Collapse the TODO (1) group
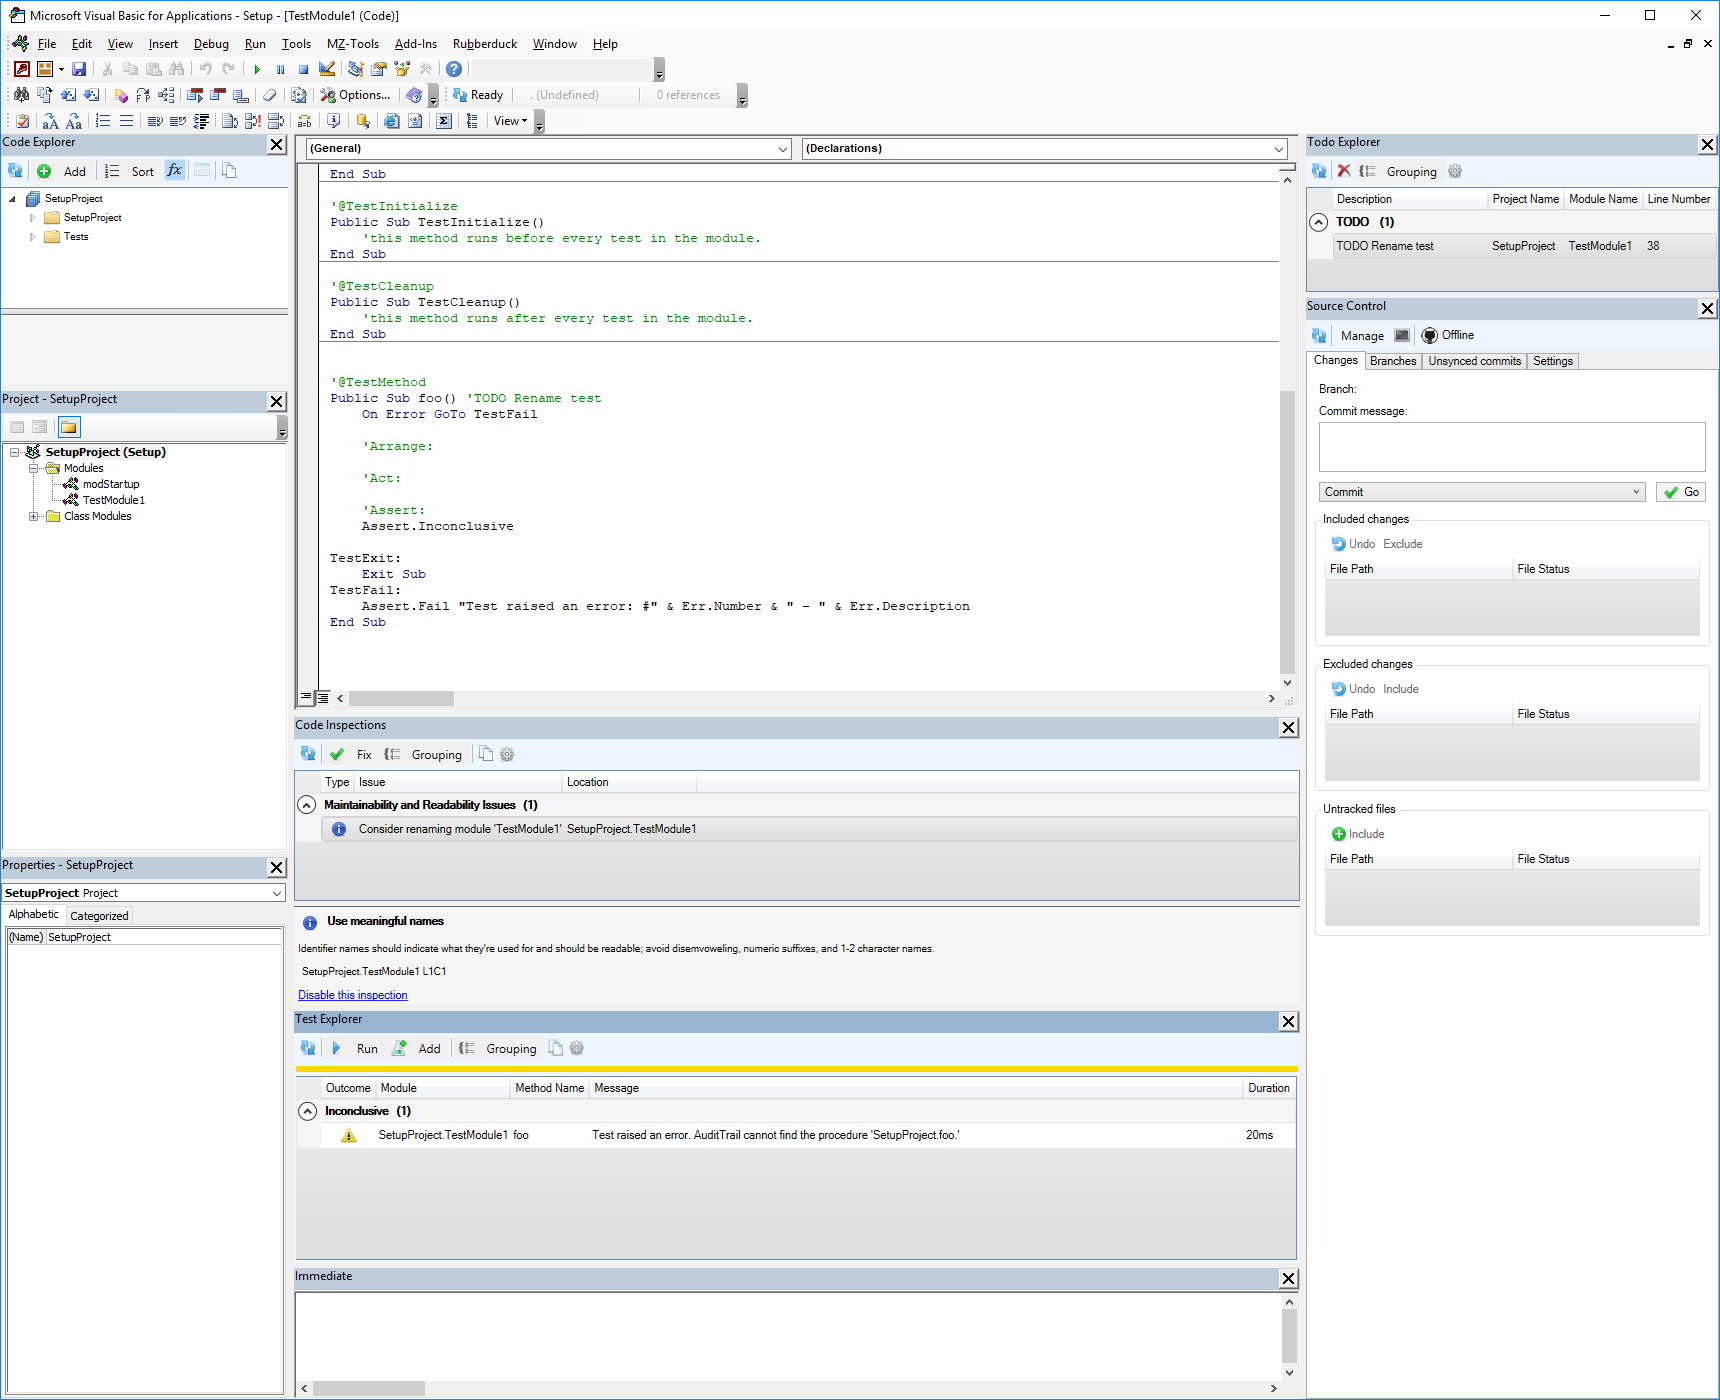The image size is (1720, 1400). click(x=1319, y=222)
